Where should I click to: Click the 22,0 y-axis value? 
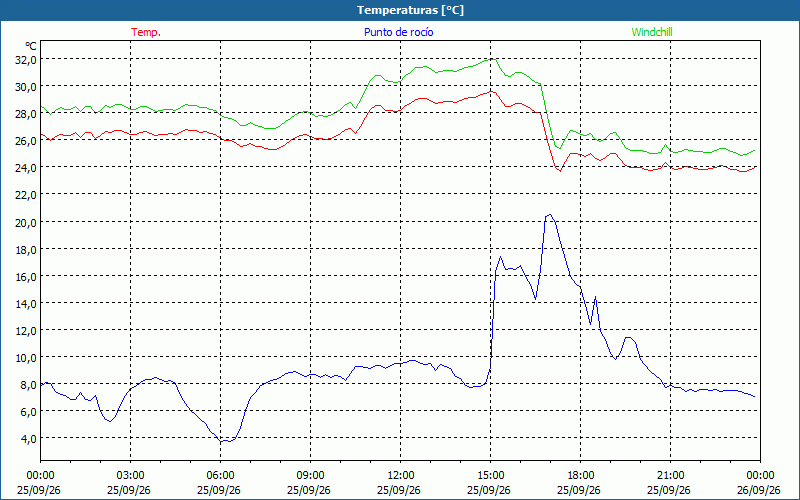click(27, 195)
